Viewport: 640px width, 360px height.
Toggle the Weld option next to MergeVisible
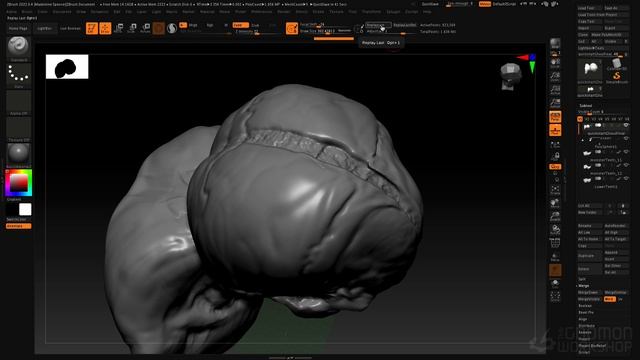pyautogui.click(x=609, y=299)
